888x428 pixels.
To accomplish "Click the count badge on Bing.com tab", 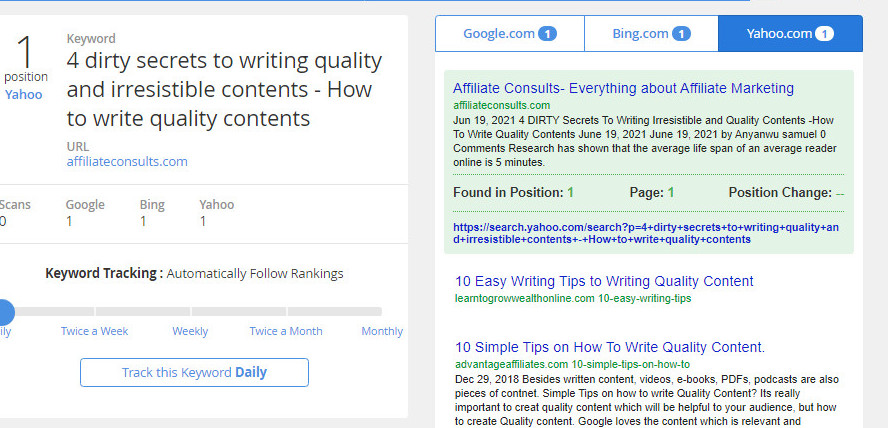I will pos(681,34).
